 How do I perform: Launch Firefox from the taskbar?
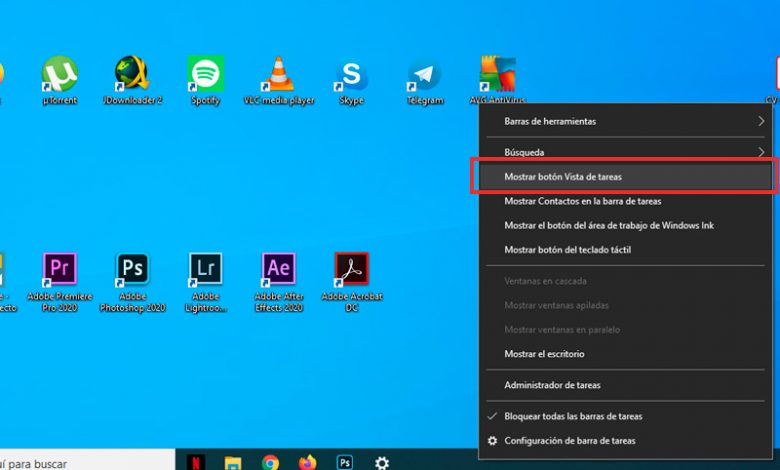[x=307, y=463]
